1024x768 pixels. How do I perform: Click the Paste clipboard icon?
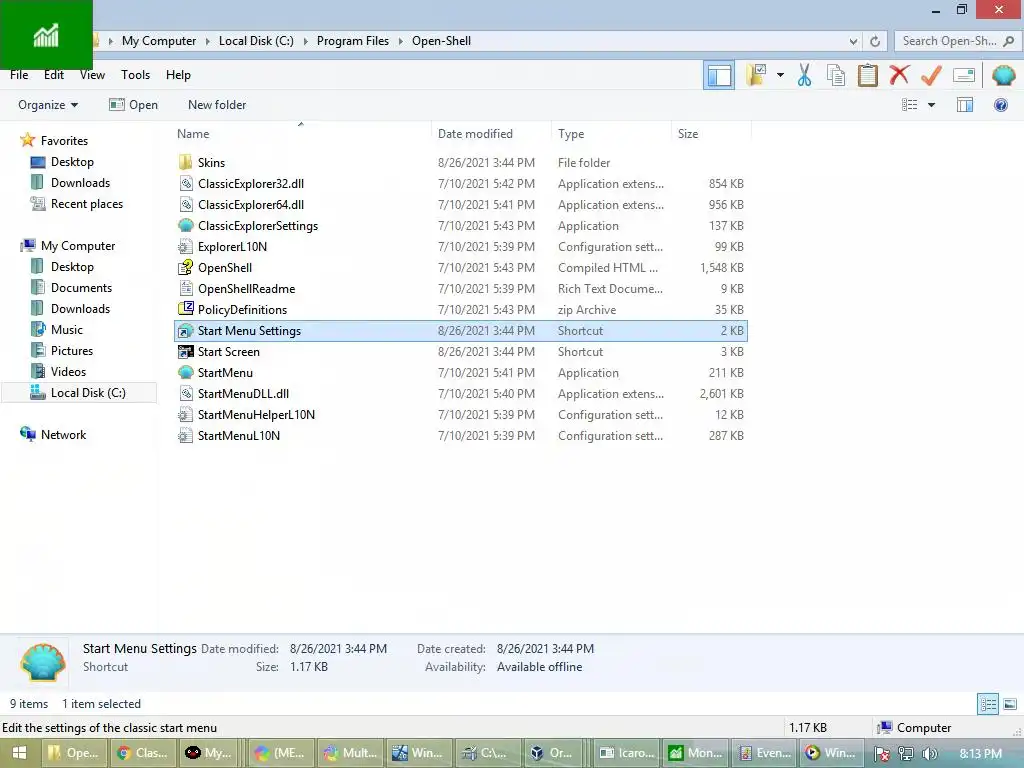point(867,75)
